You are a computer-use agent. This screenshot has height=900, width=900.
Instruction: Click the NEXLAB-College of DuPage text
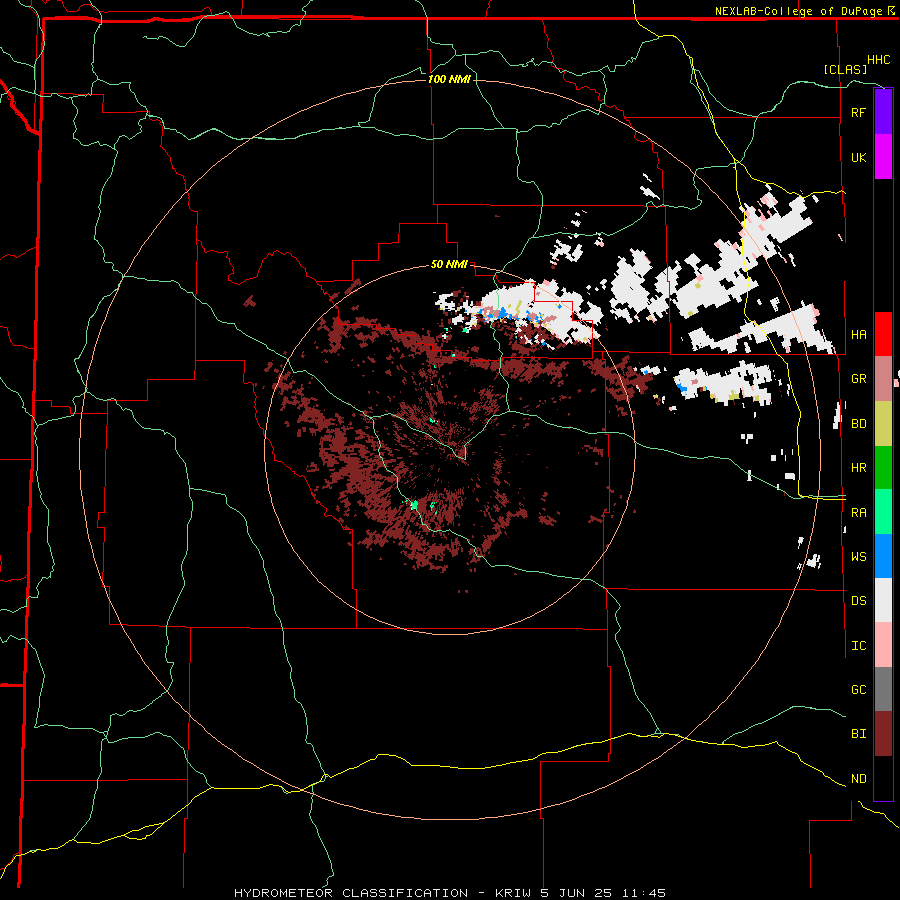click(x=798, y=11)
